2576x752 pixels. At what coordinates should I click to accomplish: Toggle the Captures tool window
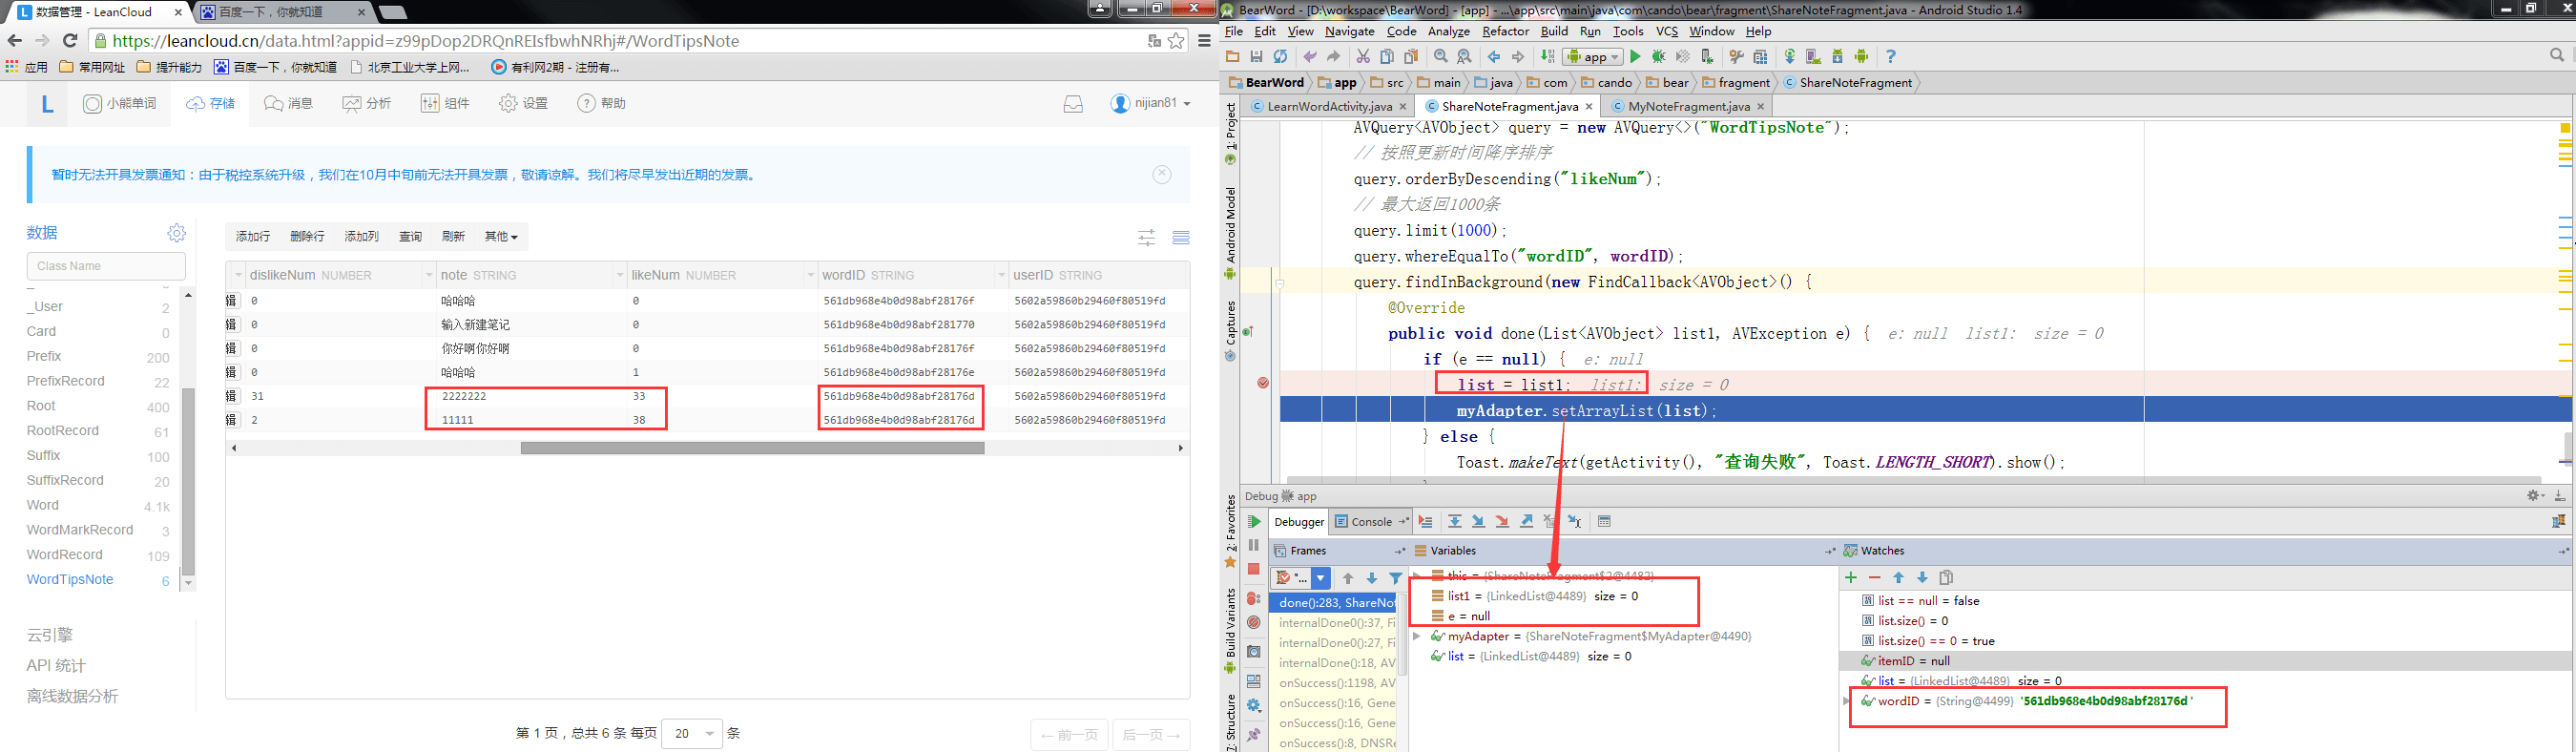click(1231, 331)
